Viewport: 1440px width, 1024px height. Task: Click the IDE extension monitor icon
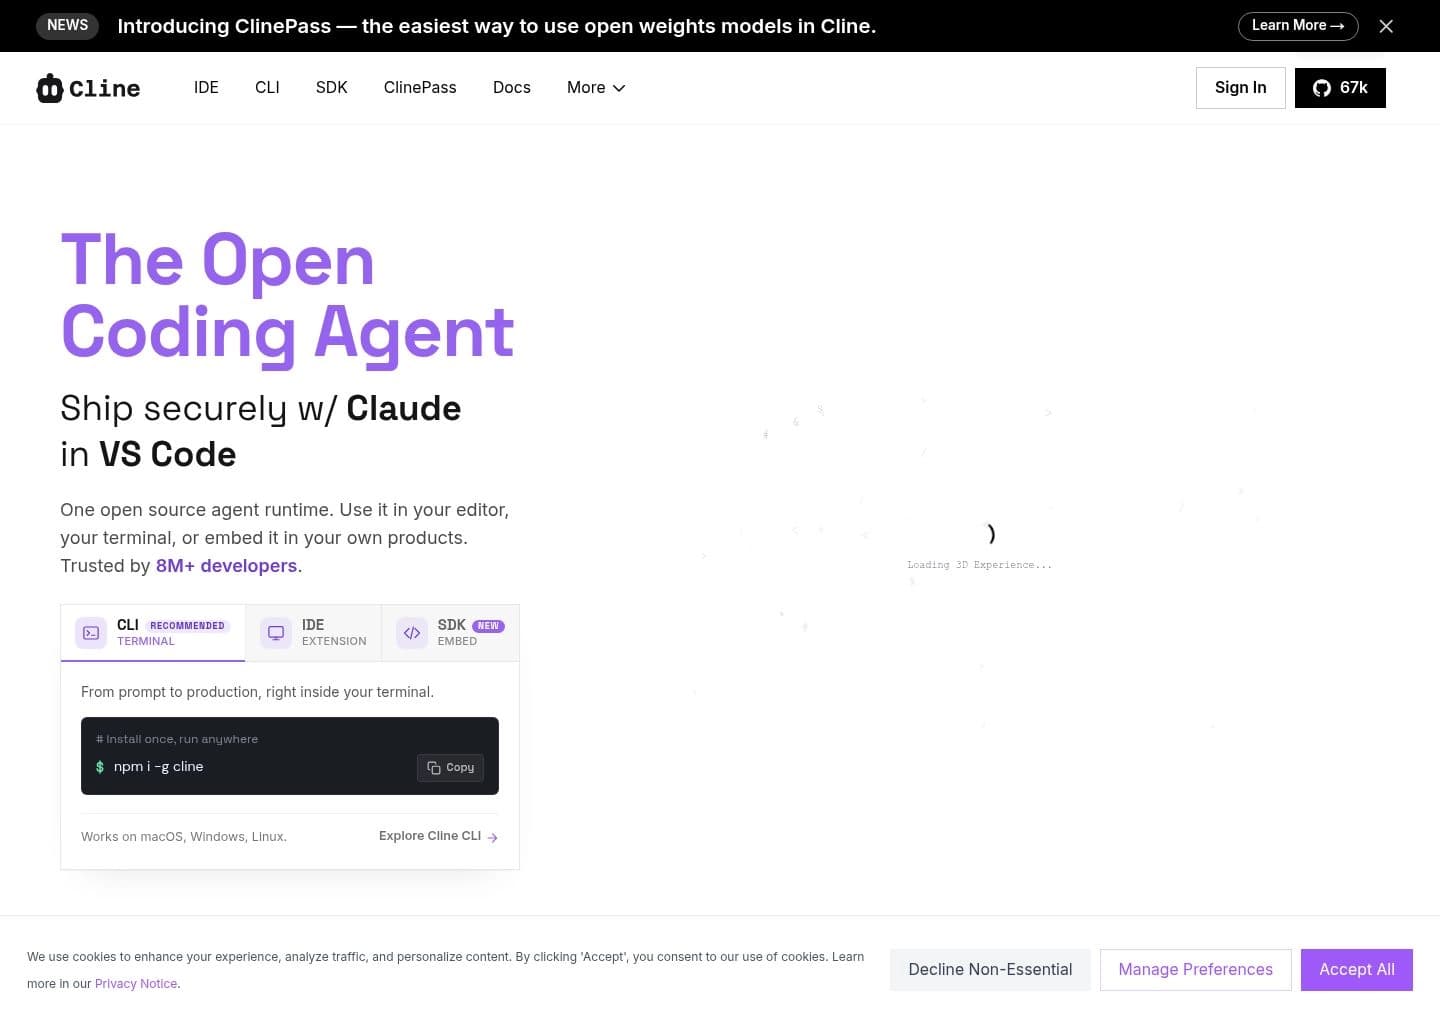276,633
